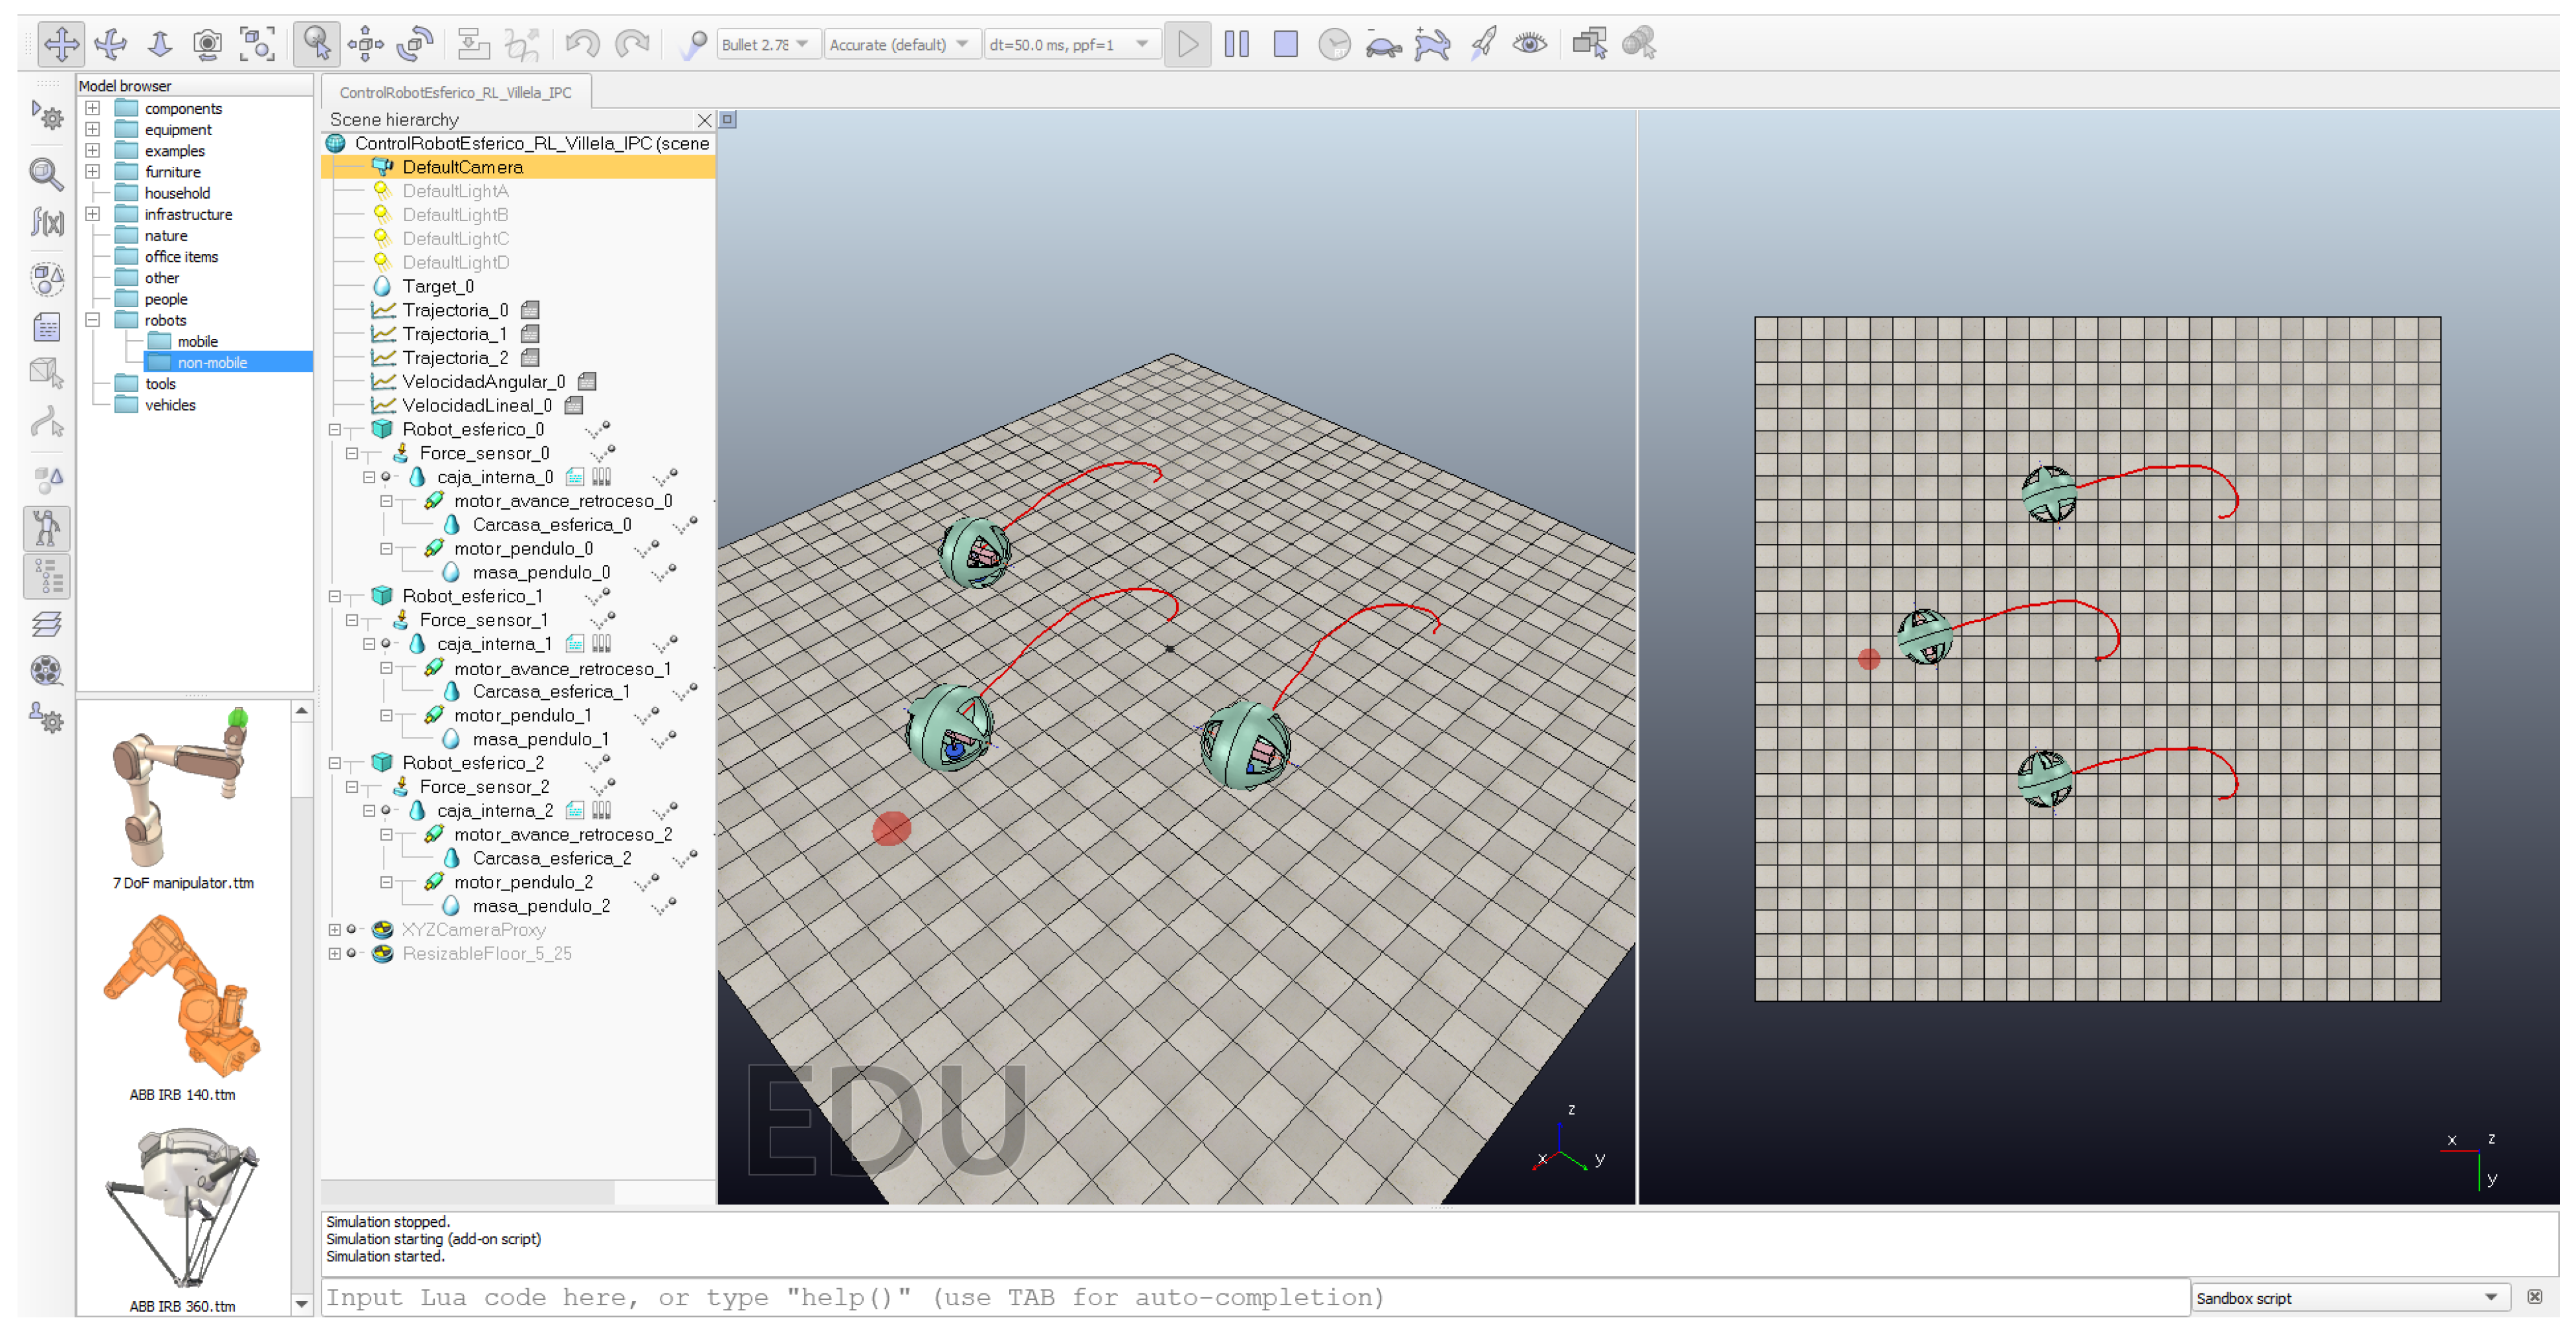Image resolution: width=2576 pixels, height=1329 pixels.
Task: Toggle the real-time clock mode icon
Action: 1334,44
